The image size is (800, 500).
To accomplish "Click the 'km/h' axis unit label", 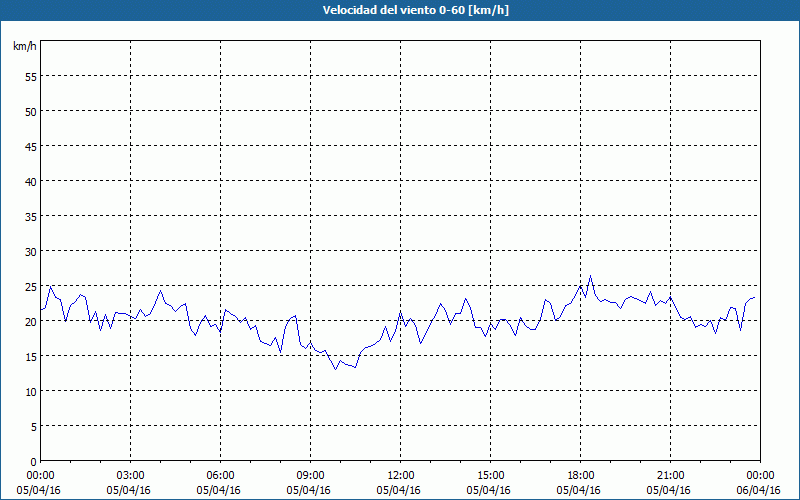I will click(24, 46).
